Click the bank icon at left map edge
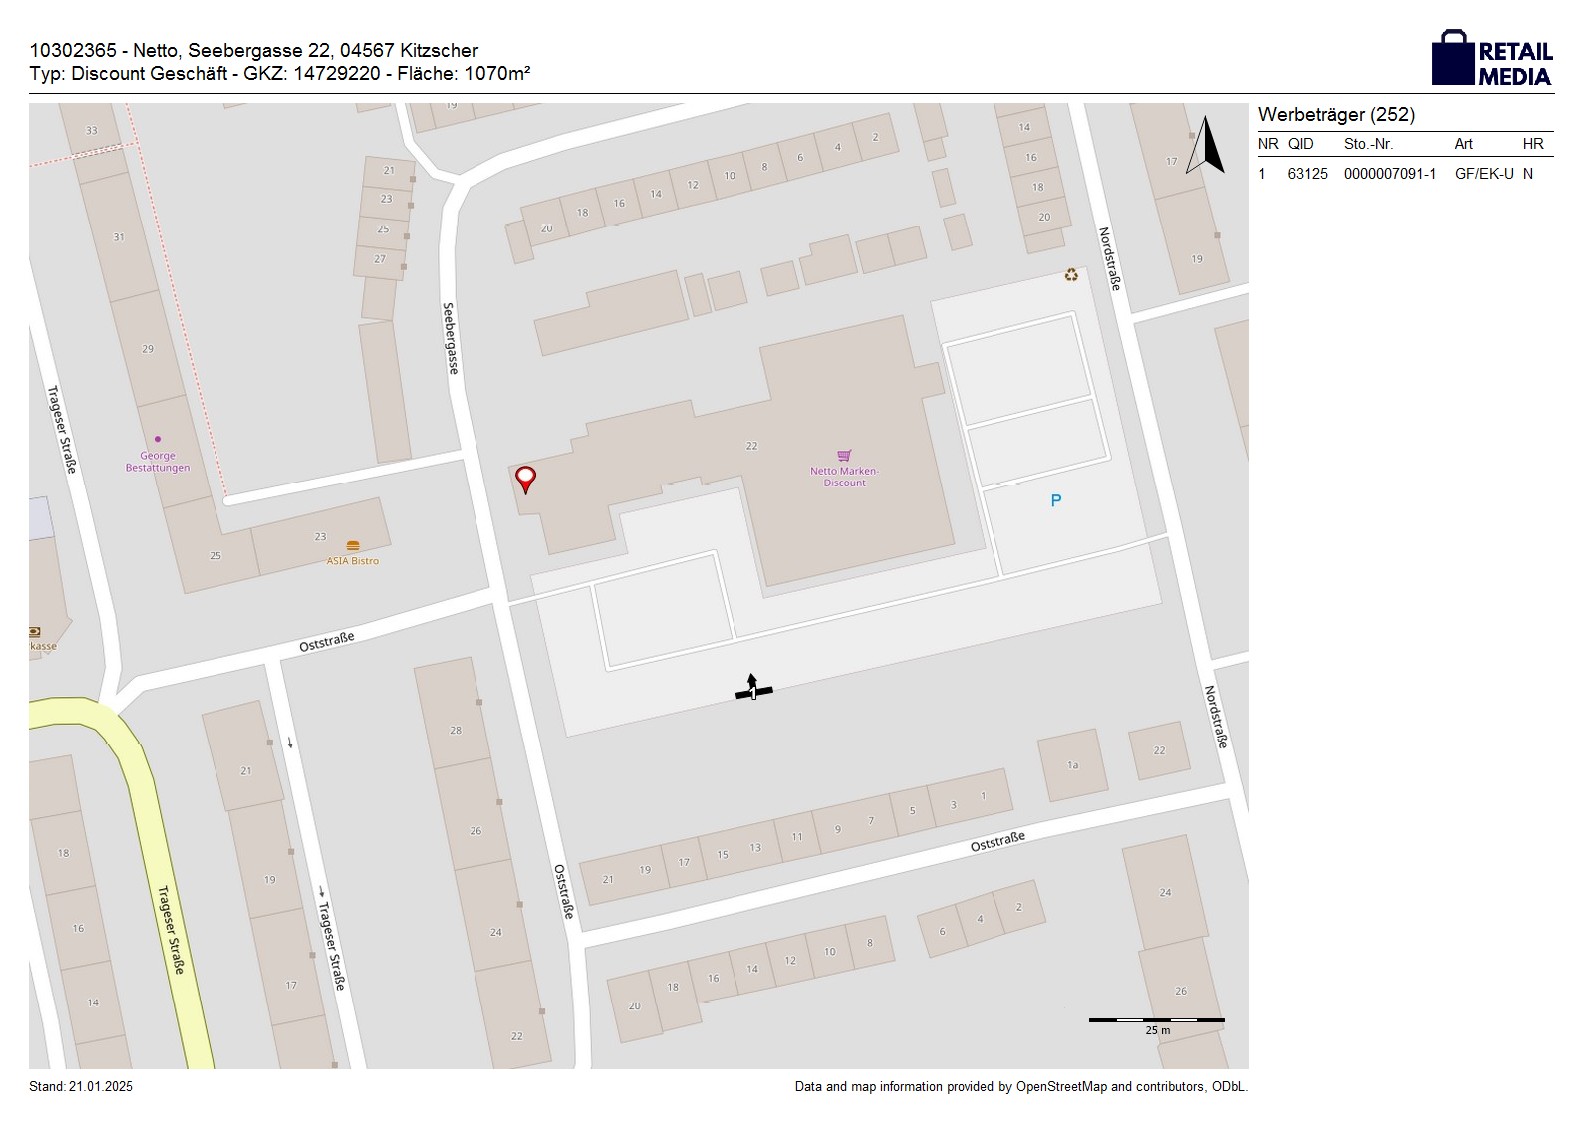The image size is (1587, 1123). coord(36,632)
